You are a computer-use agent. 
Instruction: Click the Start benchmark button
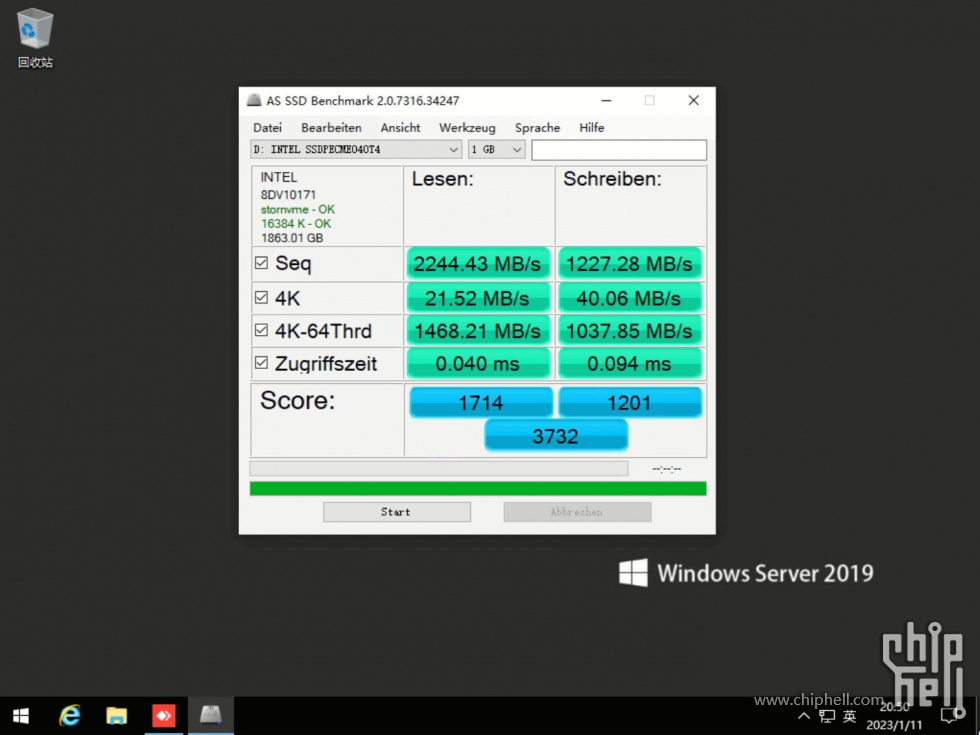pos(396,512)
